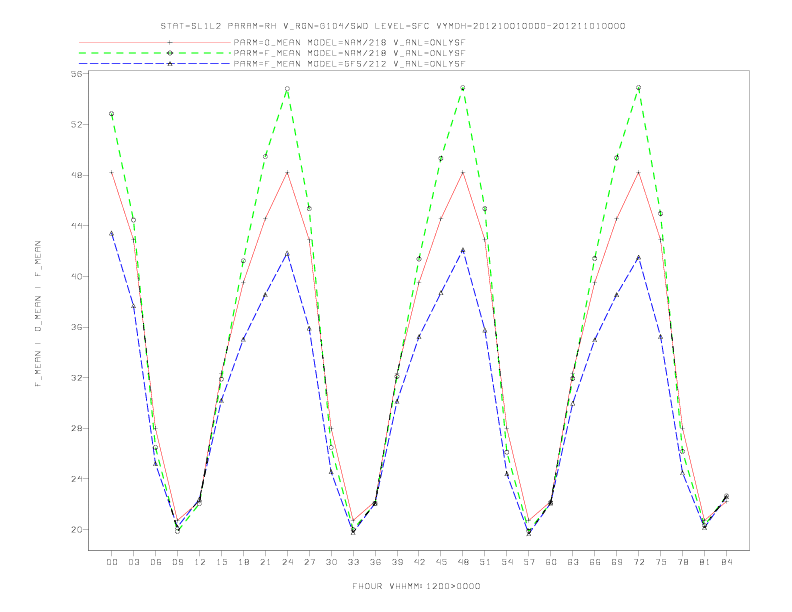Click y-axis label 44

click(77, 226)
